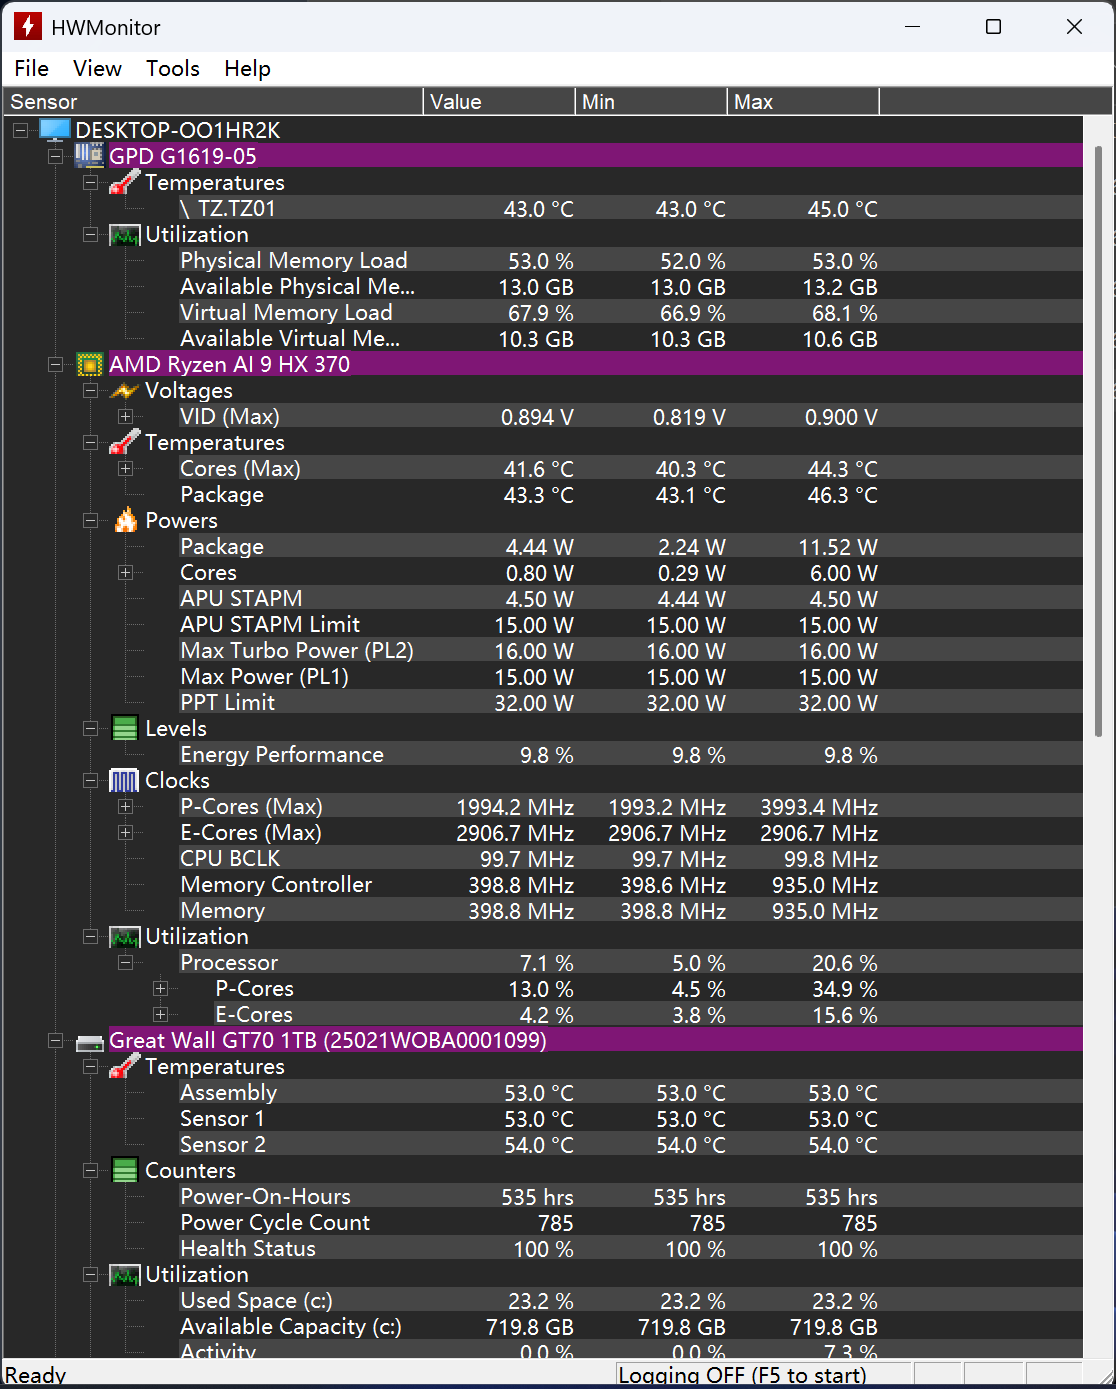Screen dimensions: 1116x1389
Task: Click the Min column header
Action: point(652,102)
